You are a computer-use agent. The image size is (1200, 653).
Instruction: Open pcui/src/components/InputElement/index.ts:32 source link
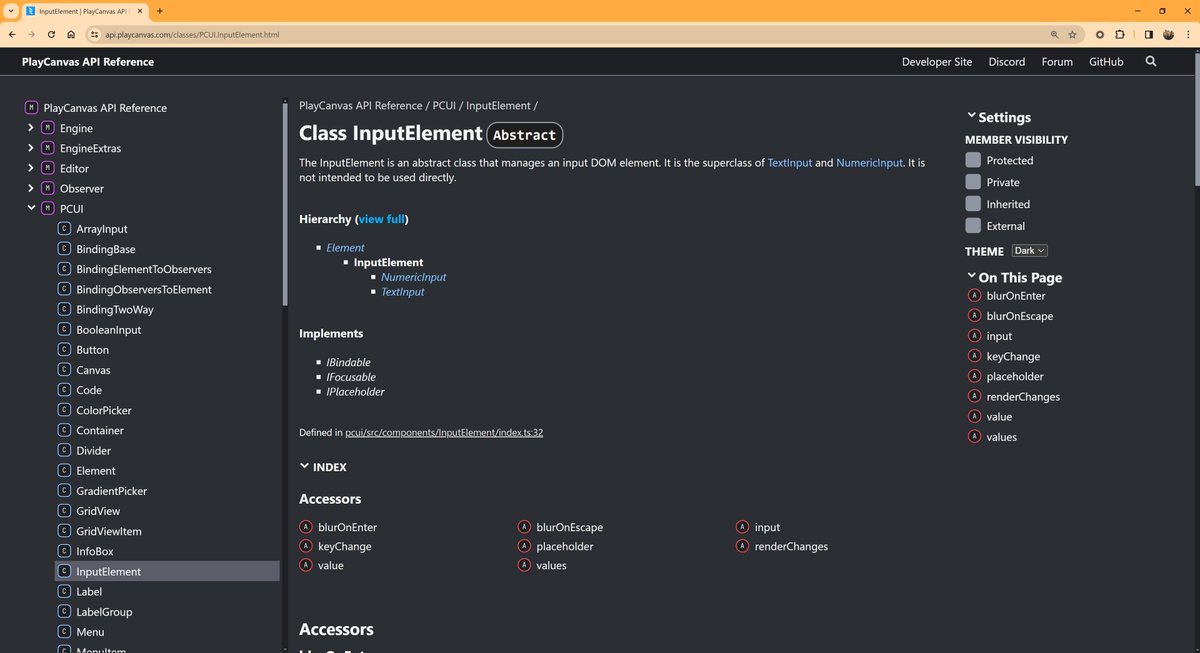tap(444, 432)
